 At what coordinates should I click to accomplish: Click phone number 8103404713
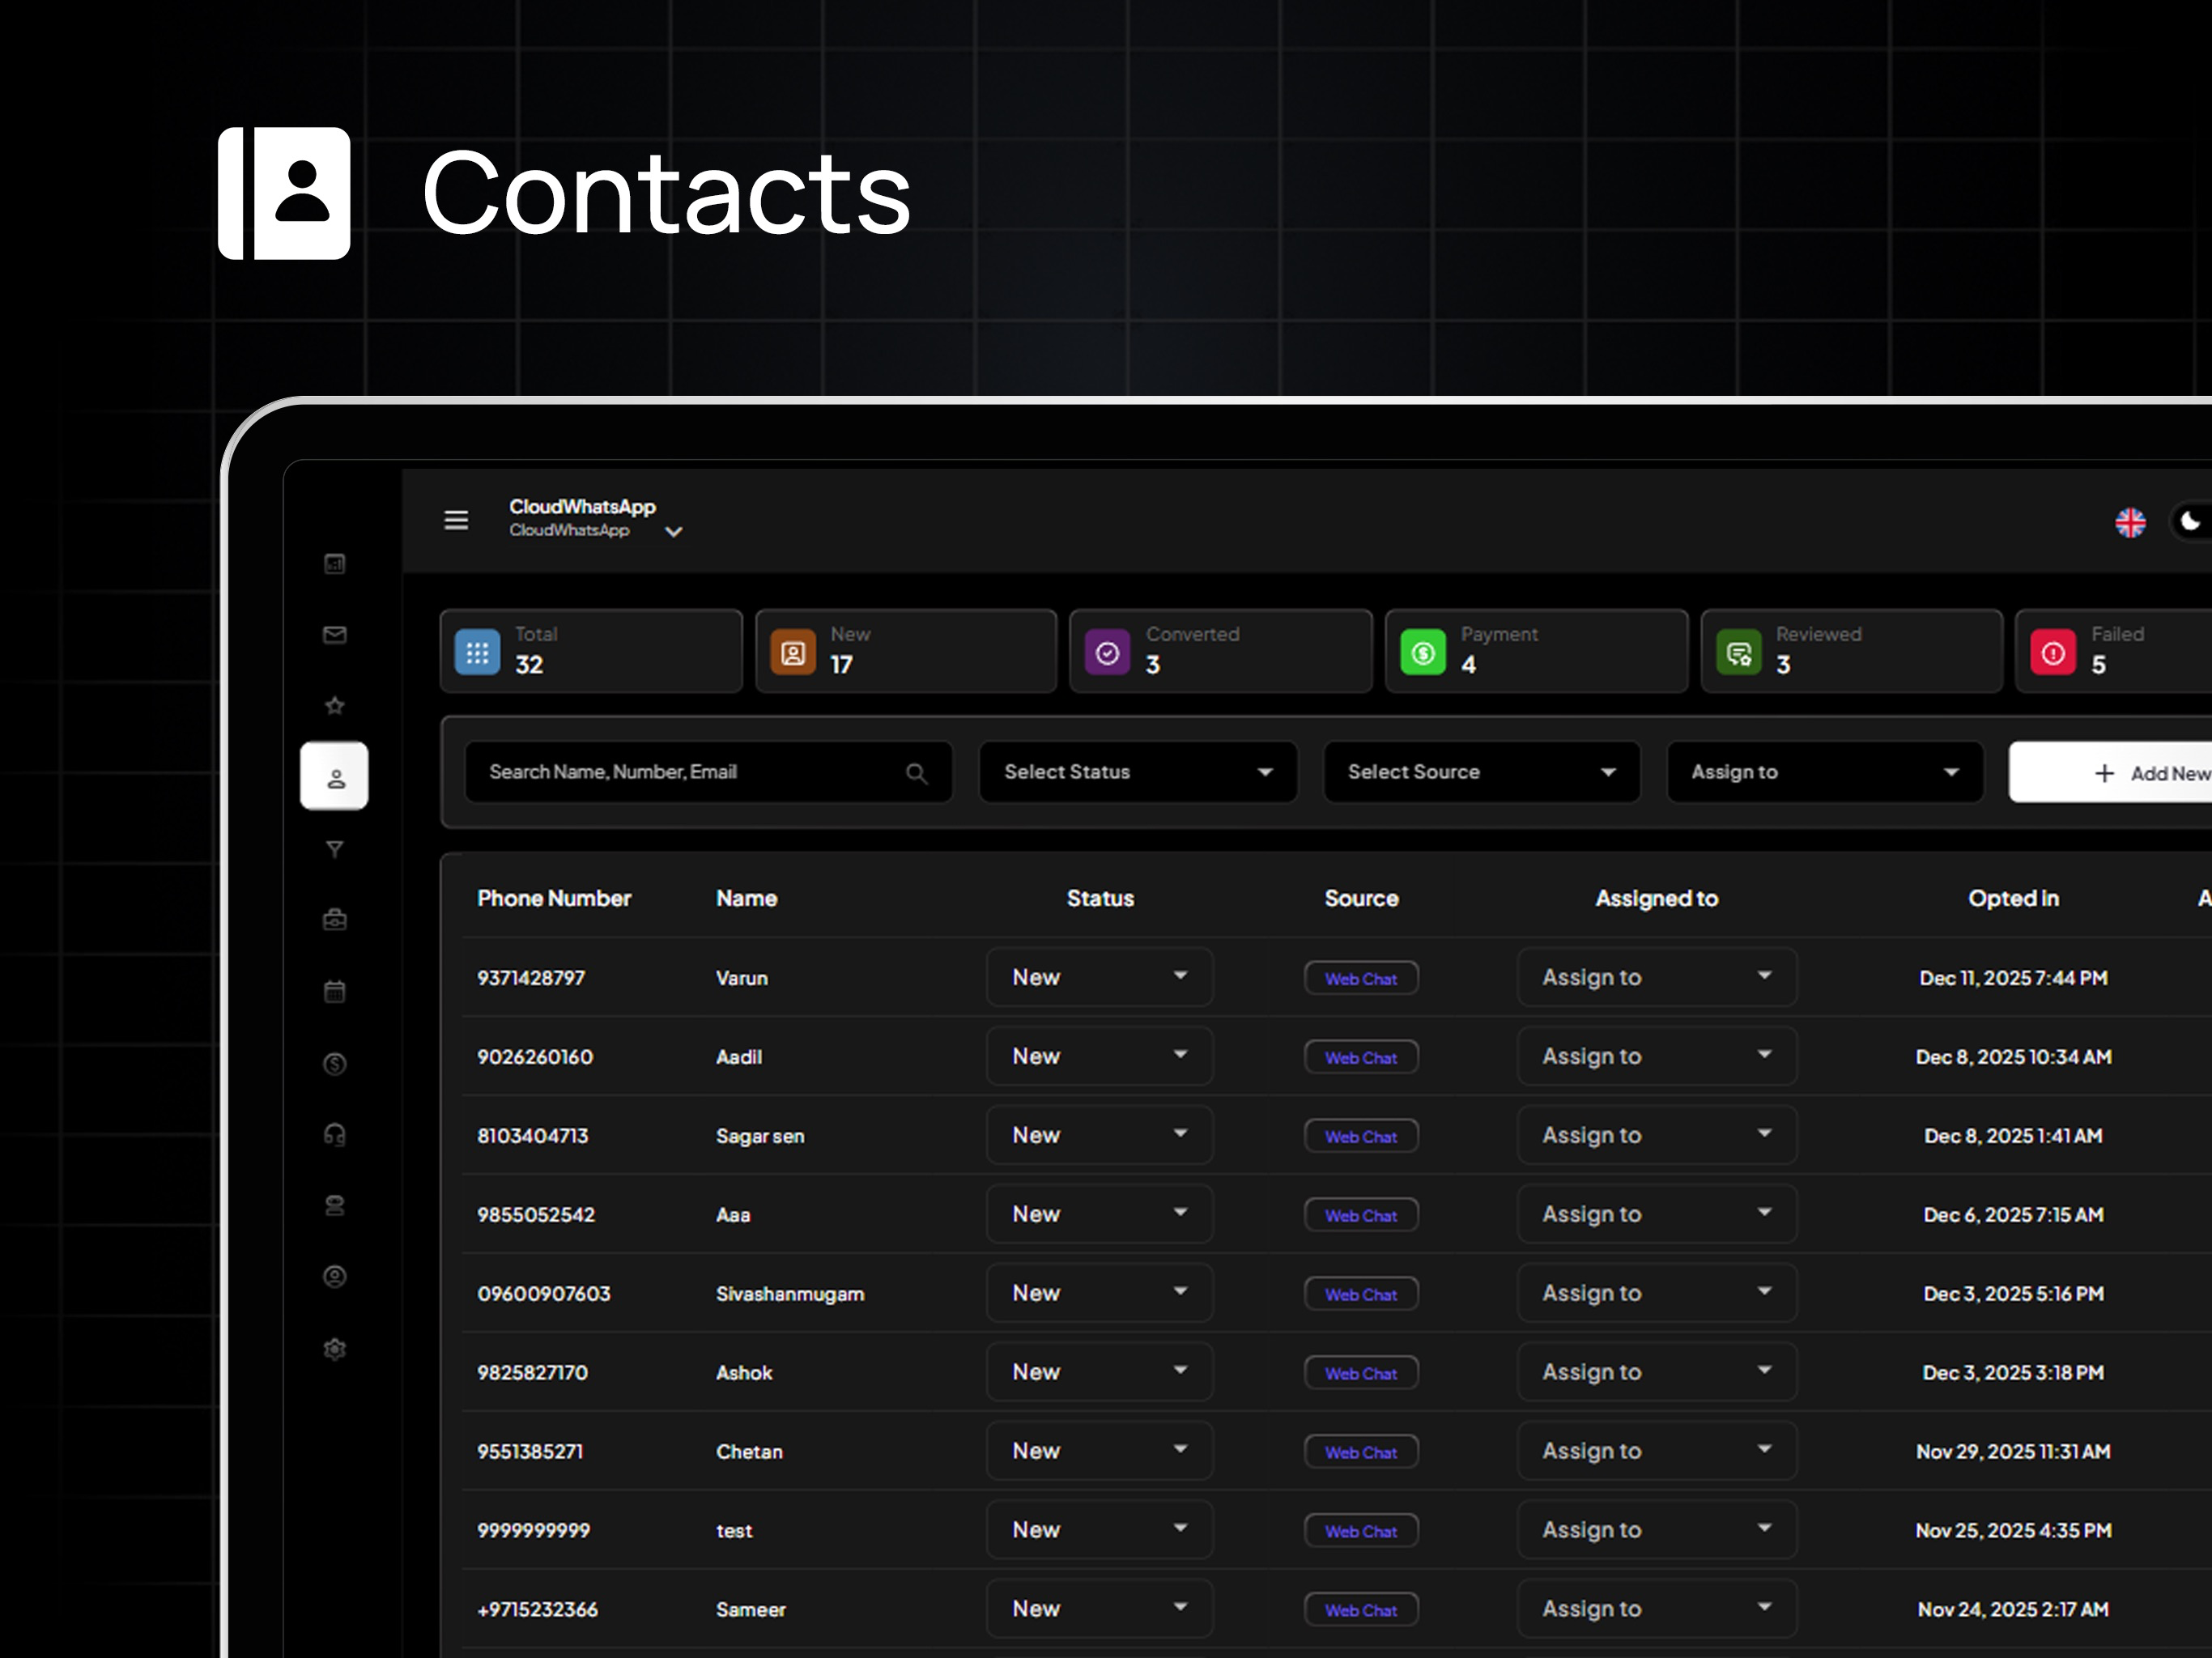click(x=533, y=1136)
